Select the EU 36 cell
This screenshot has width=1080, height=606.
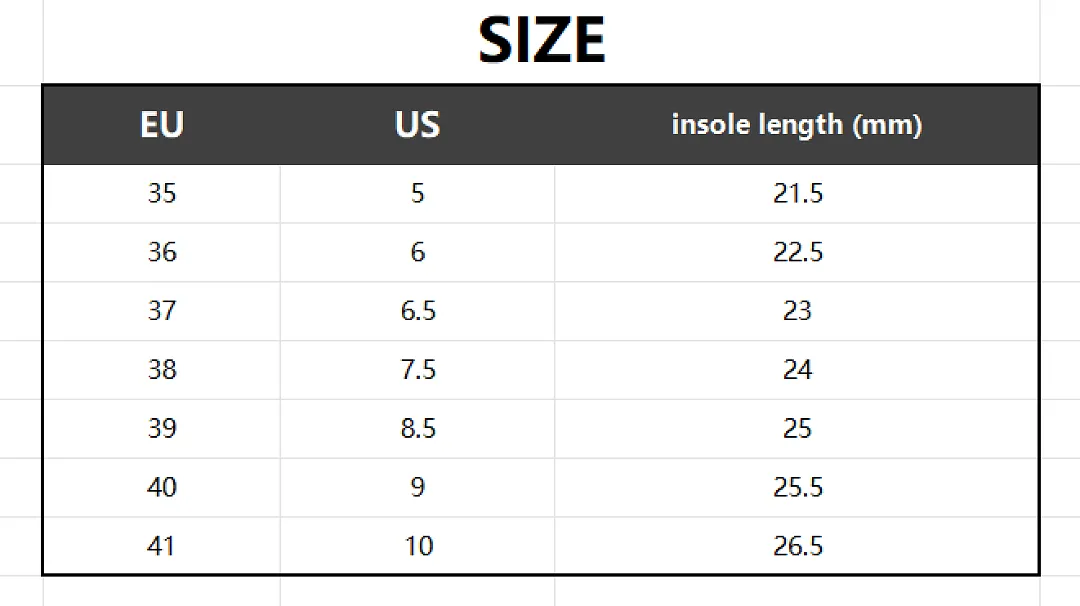coord(162,252)
